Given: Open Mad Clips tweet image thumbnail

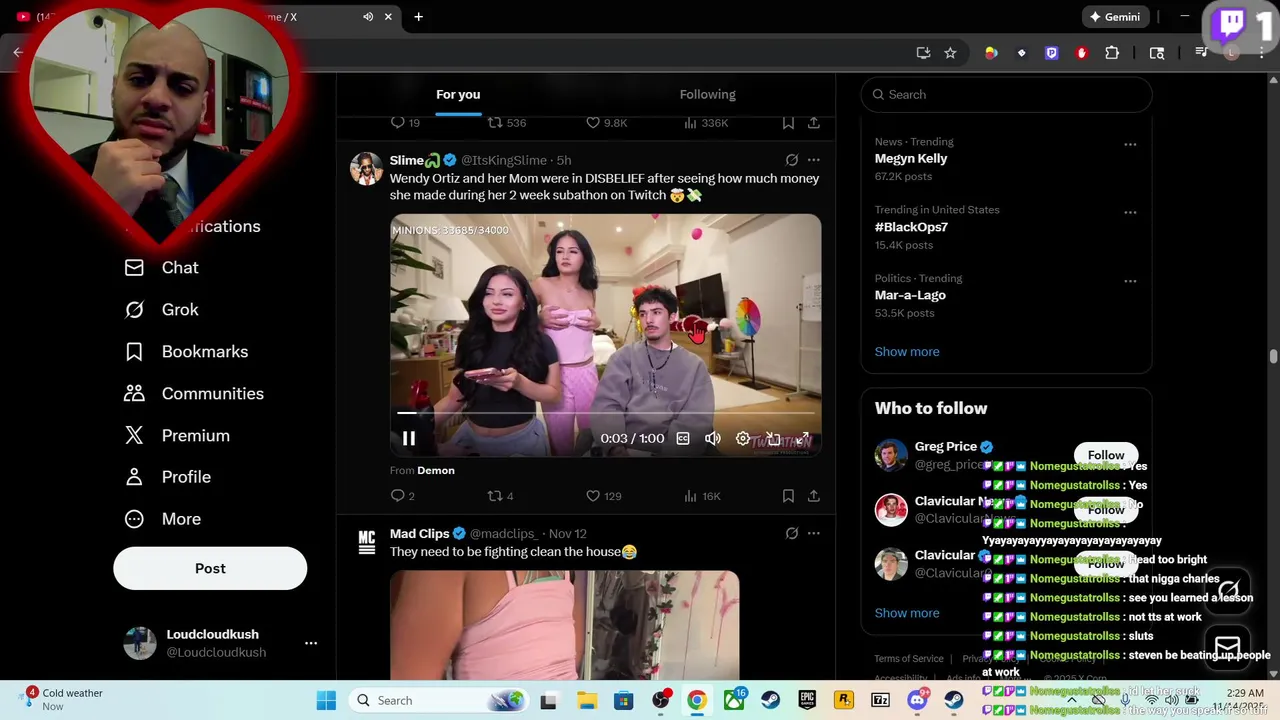Looking at the screenshot, I should 564,625.
